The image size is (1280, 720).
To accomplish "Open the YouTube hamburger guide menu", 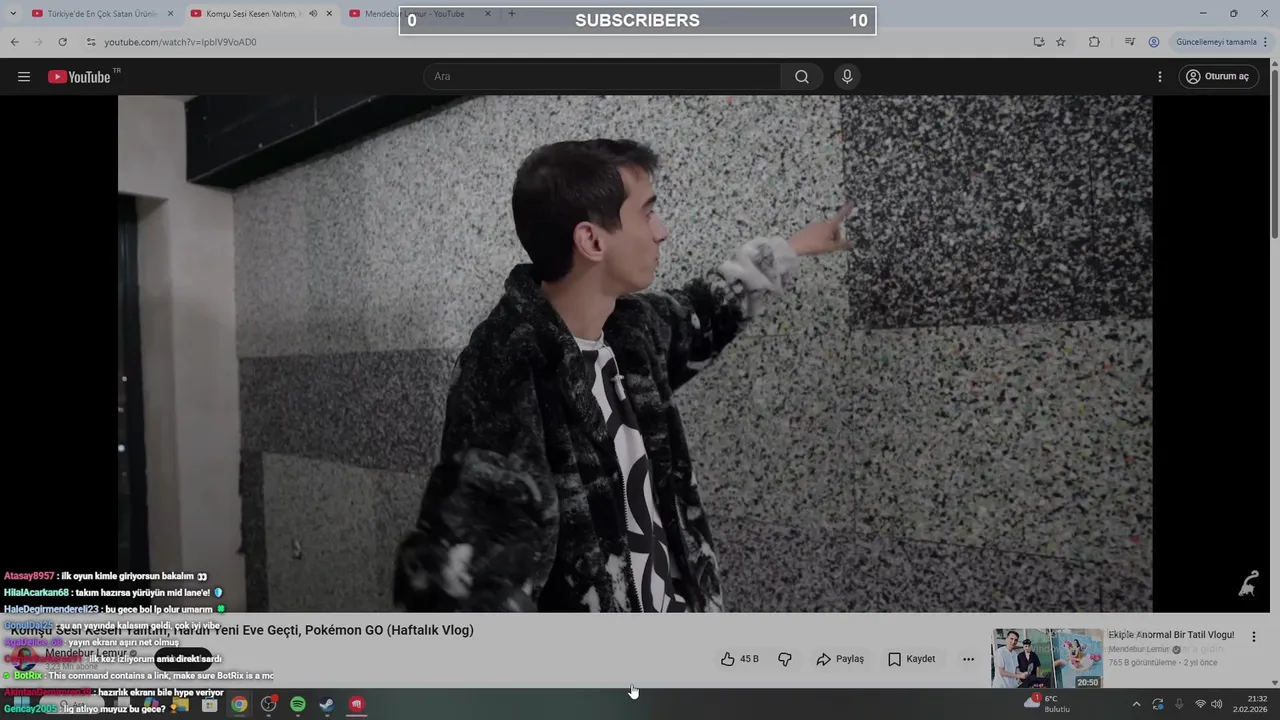I will [24, 76].
